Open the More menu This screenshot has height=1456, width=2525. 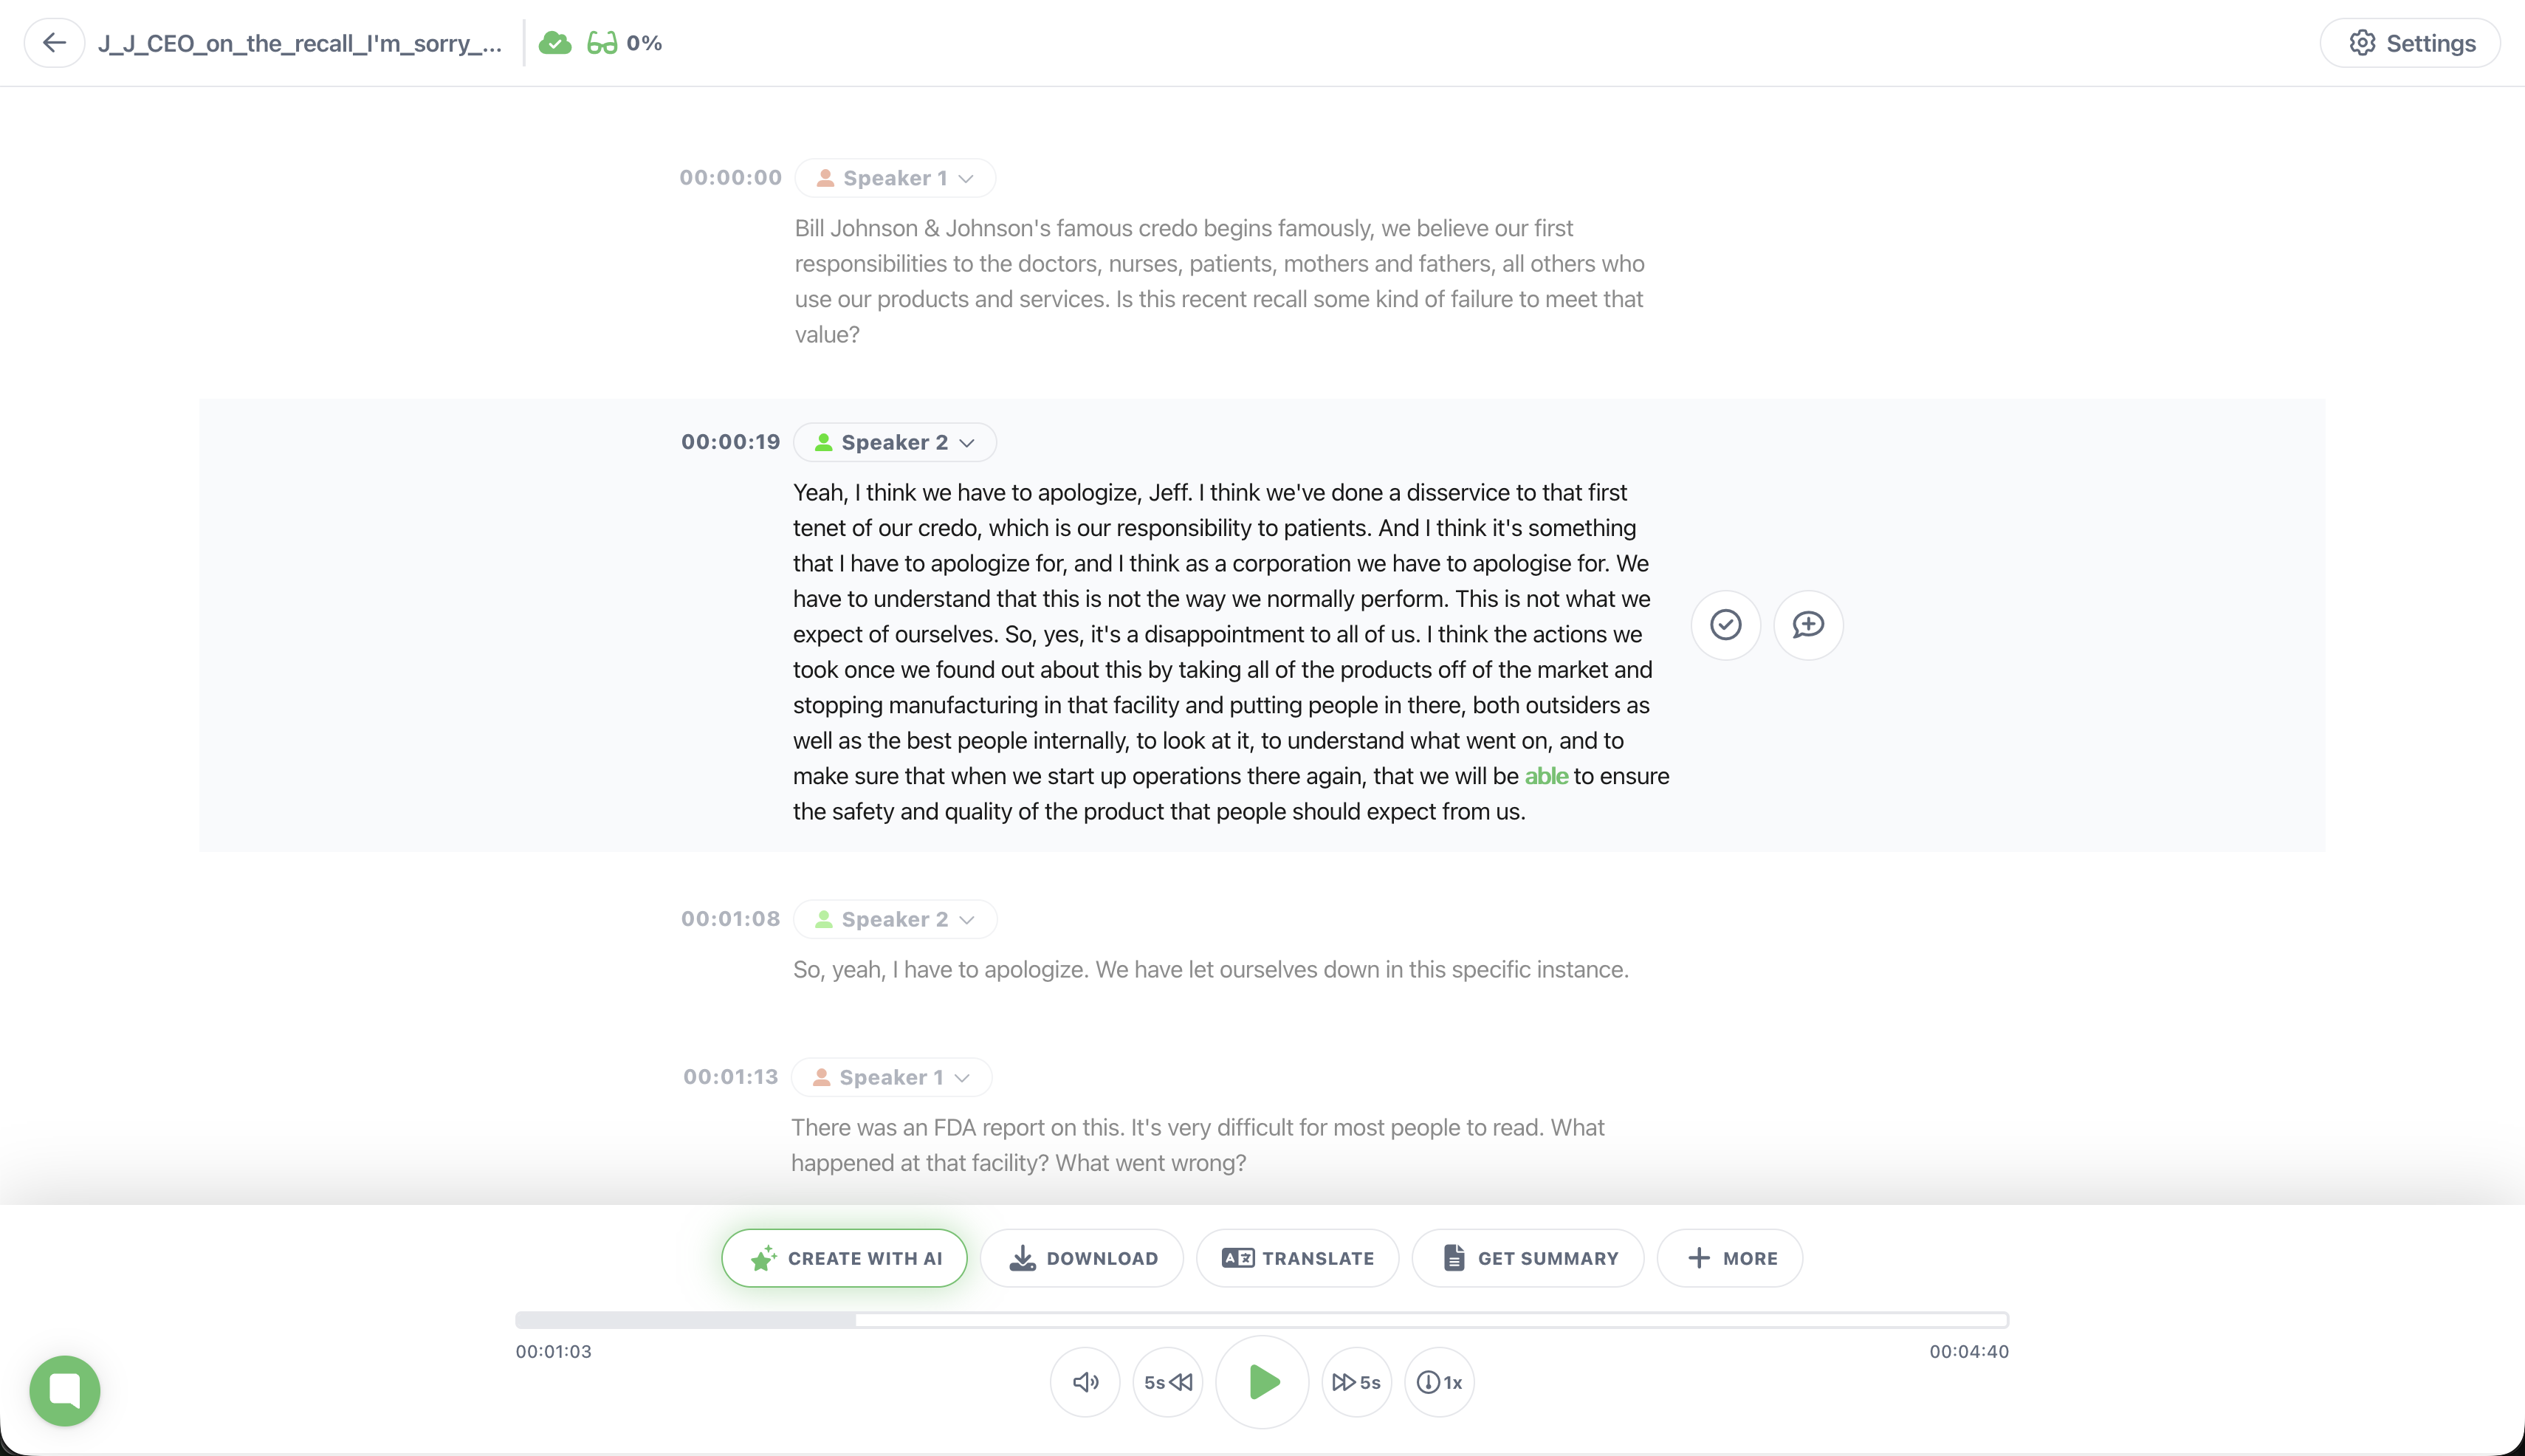point(1730,1258)
